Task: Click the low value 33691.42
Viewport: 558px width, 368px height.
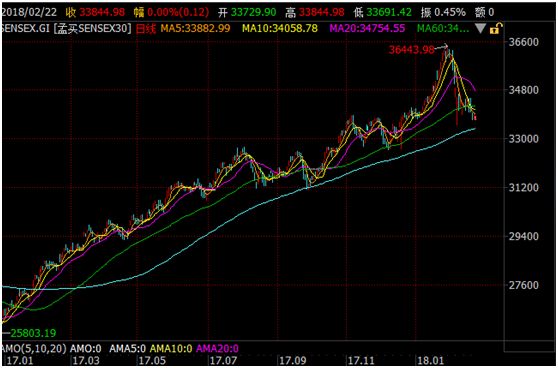Action: coord(389,12)
